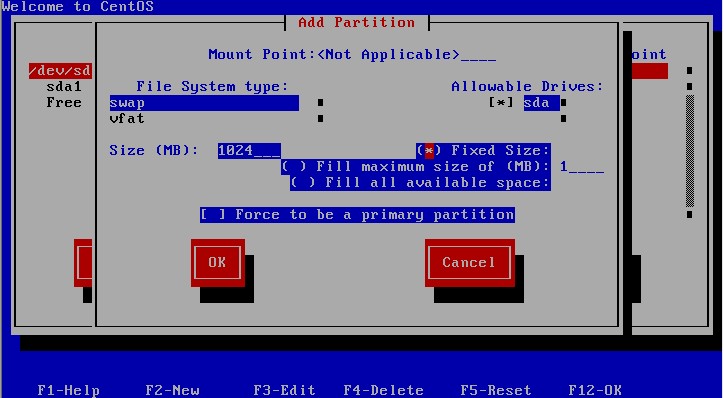724x398 pixels.
Task: Click the OK button in Add Partition
Action: coord(217,262)
